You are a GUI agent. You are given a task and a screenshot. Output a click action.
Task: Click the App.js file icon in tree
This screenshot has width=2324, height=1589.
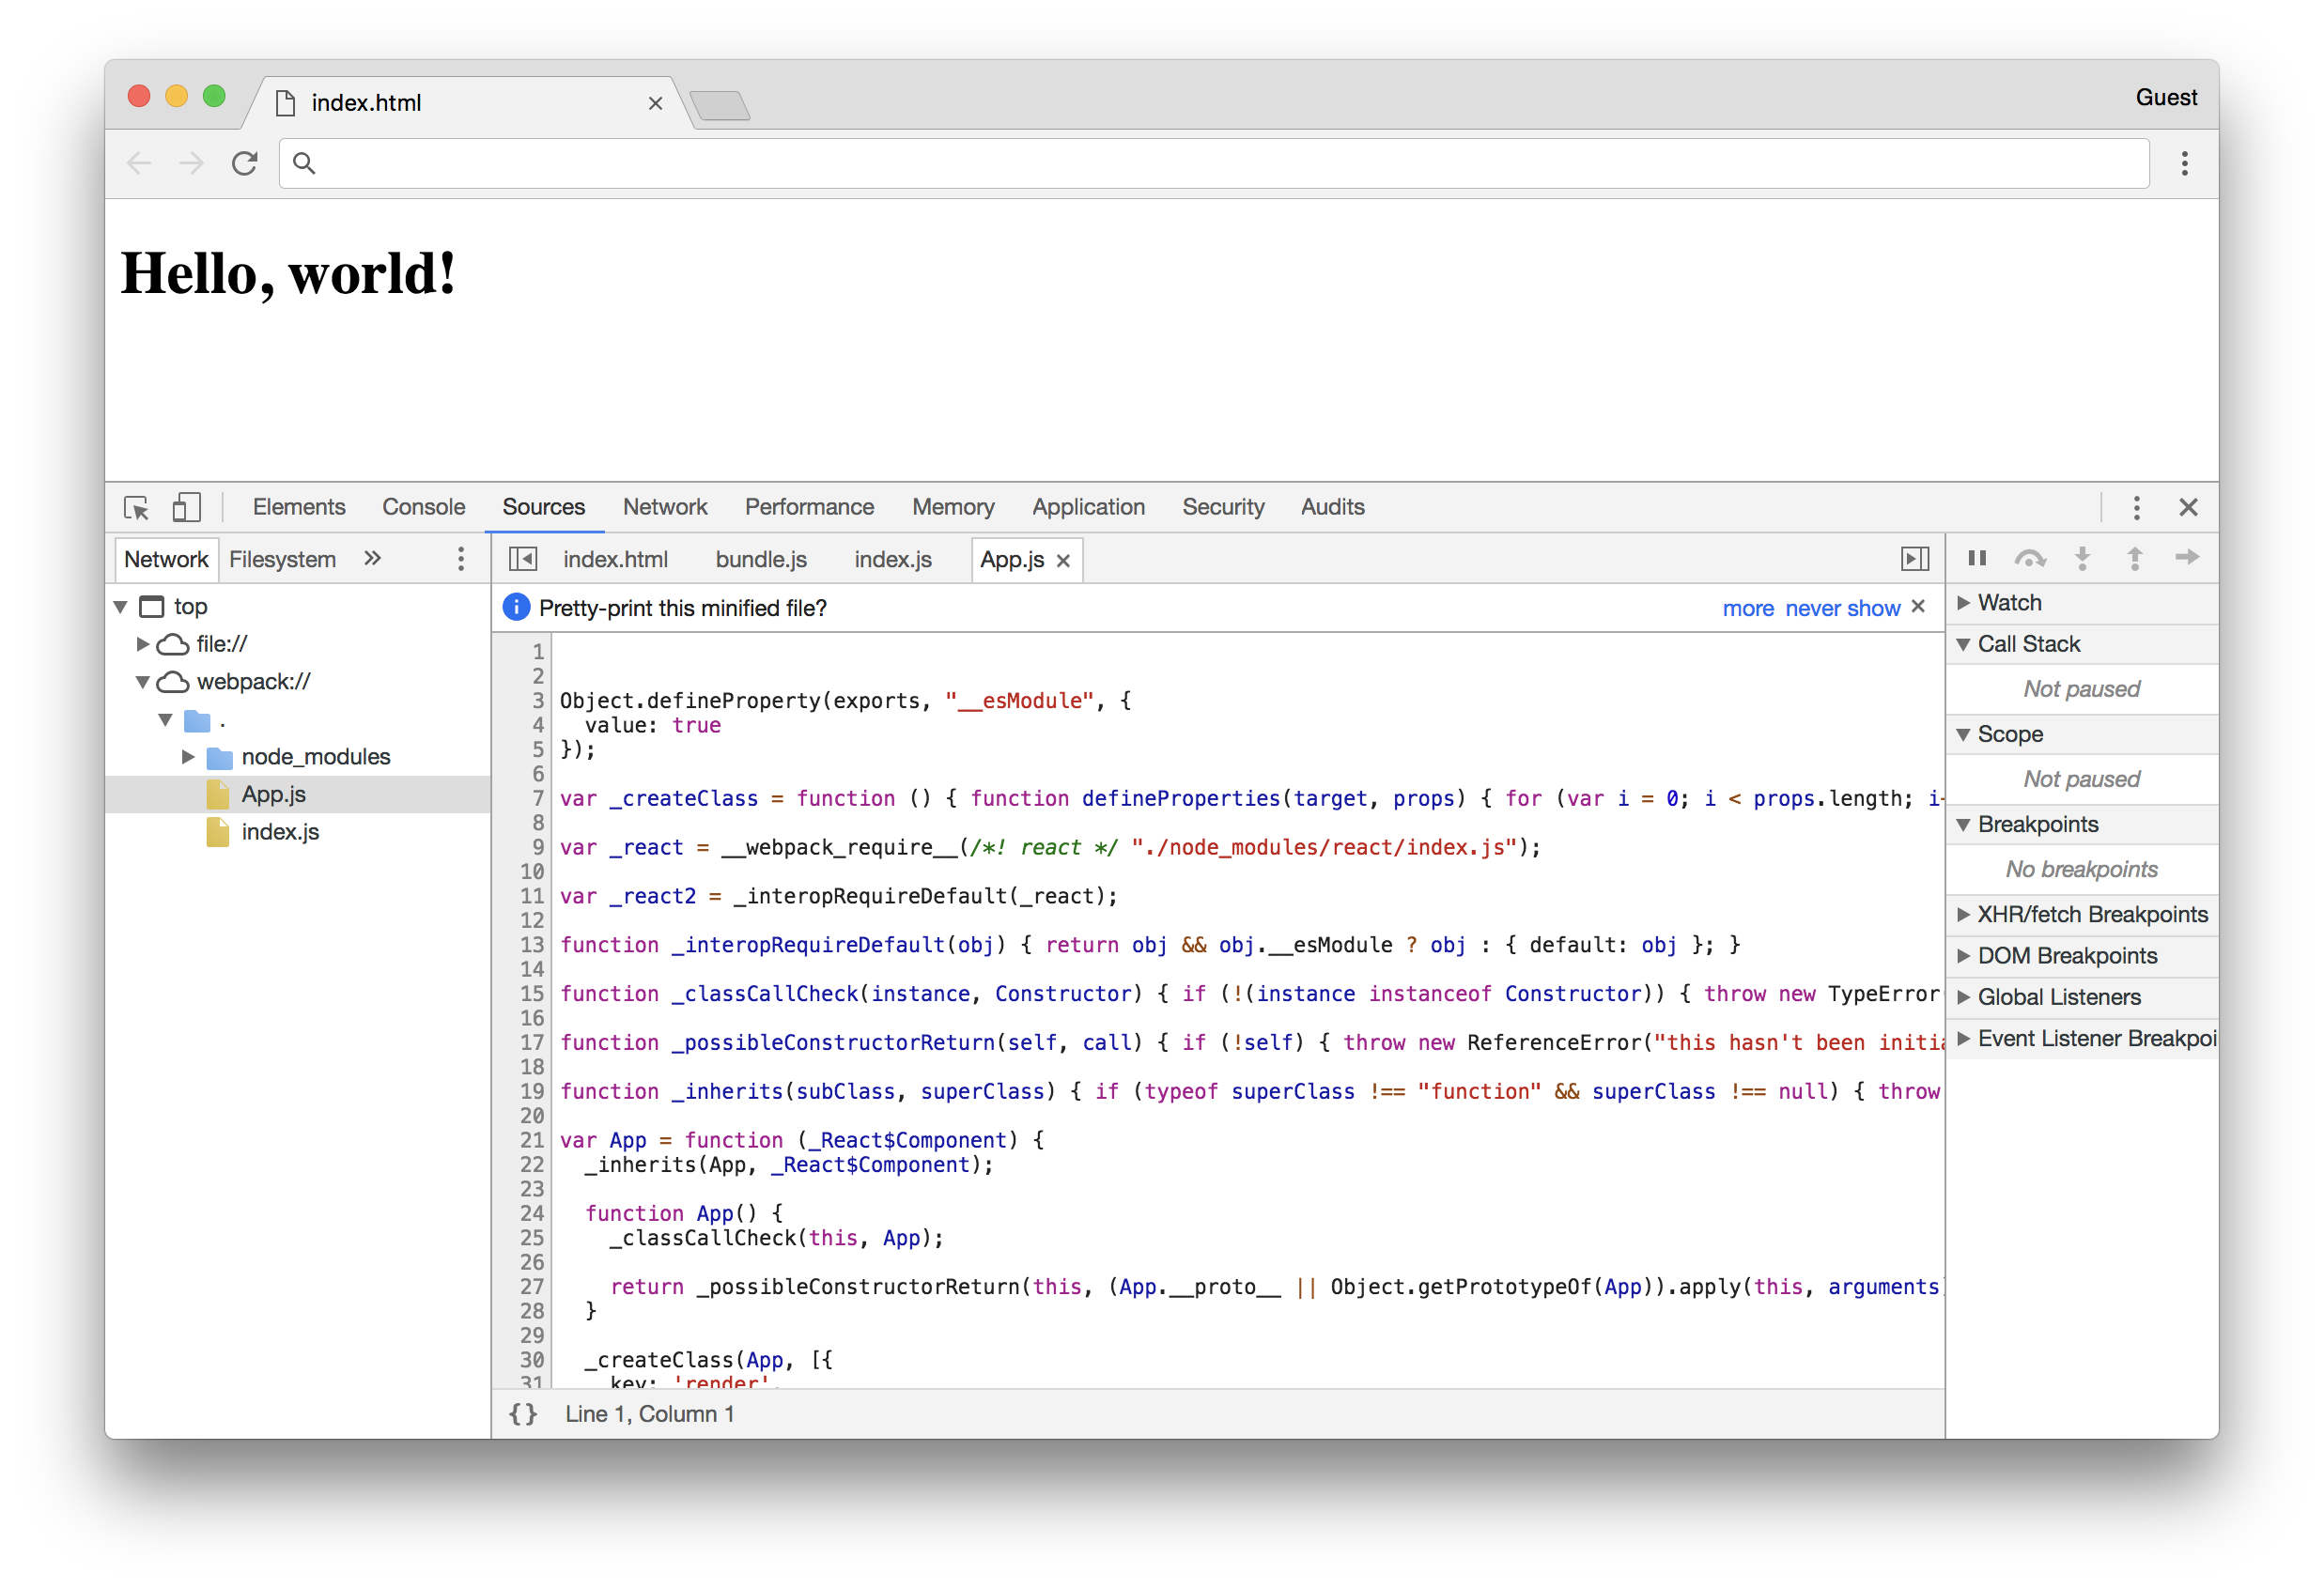click(217, 795)
